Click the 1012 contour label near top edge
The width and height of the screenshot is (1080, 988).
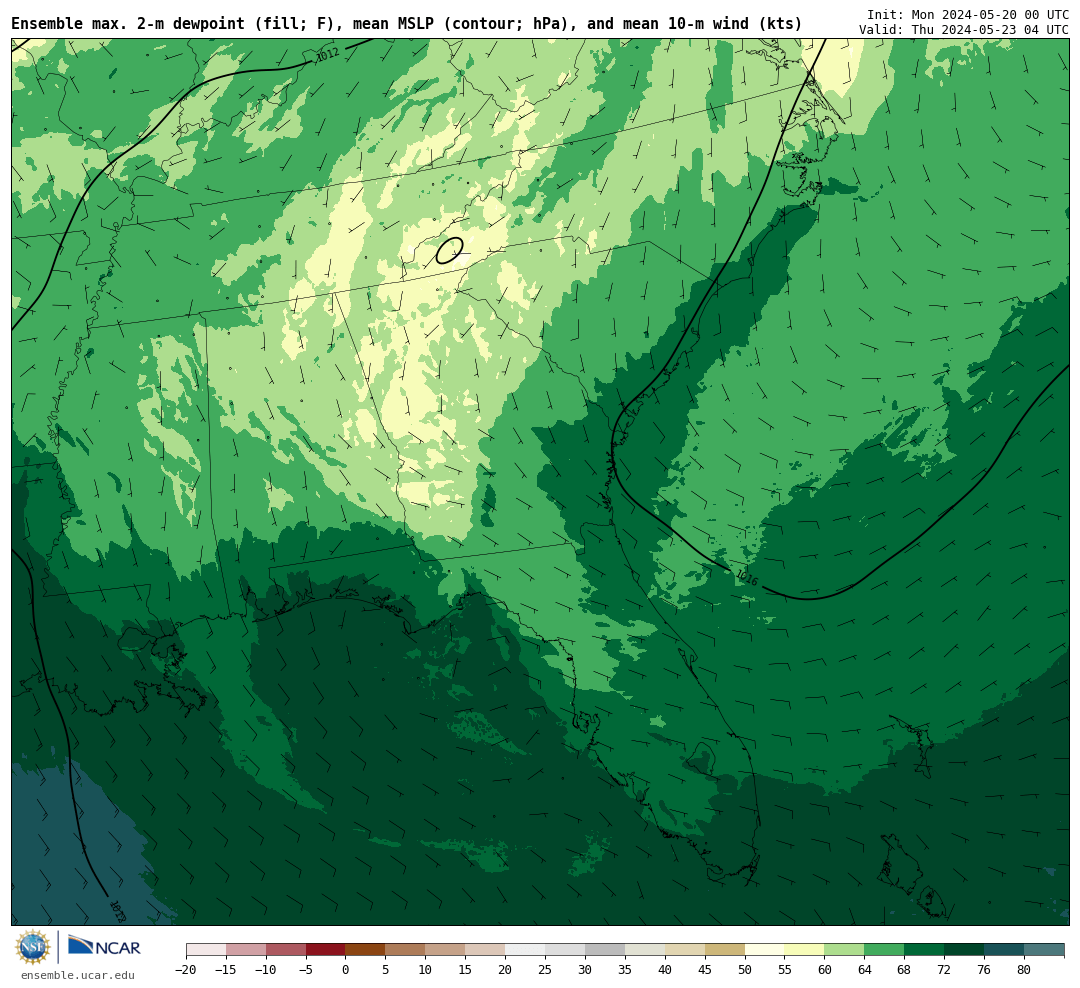click(327, 55)
